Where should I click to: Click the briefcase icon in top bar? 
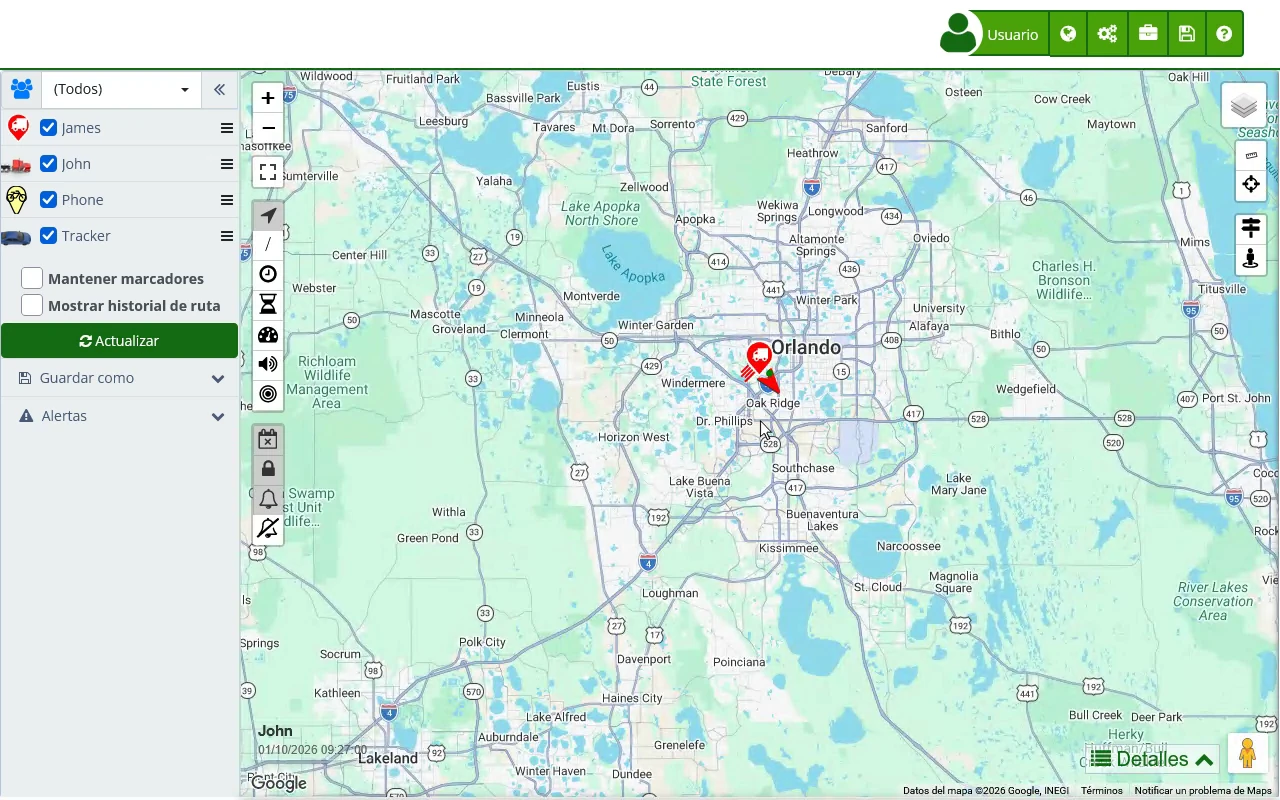pyautogui.click(x=1148, y=34)
